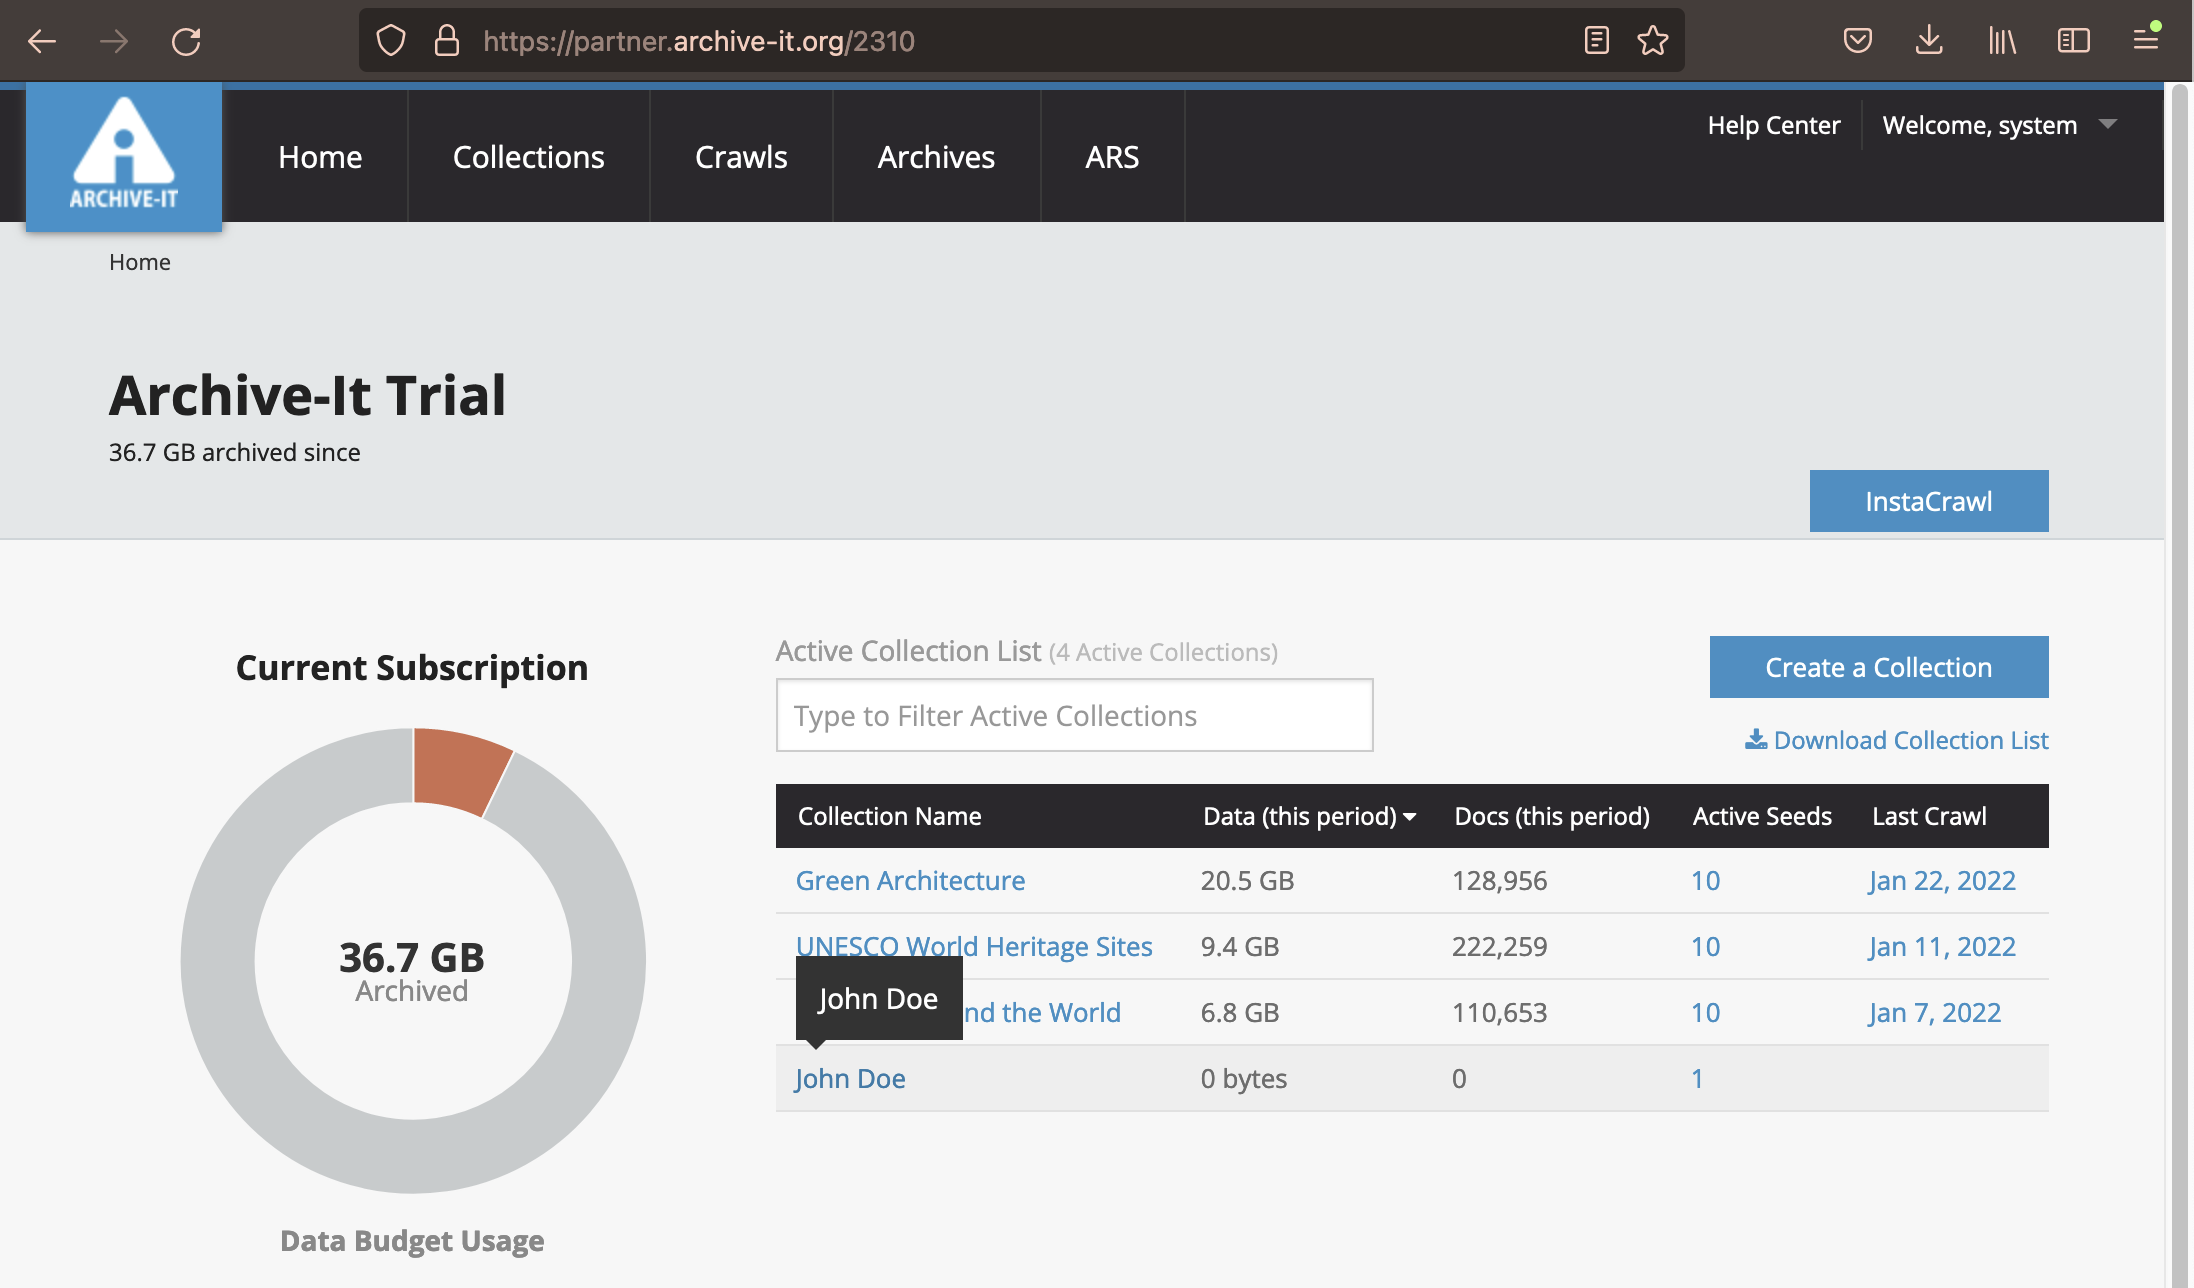Open the Pocket save icon
The height and width of the screenshot is (1288, 2194).
click(1857, 41)
